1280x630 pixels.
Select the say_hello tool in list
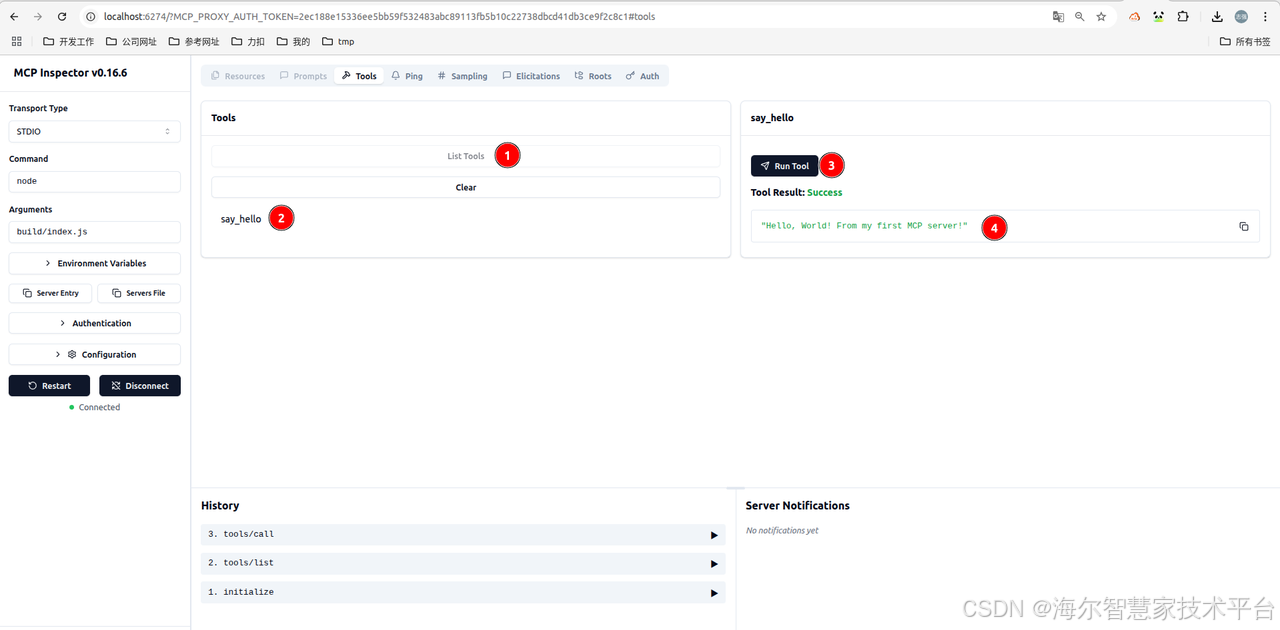241,219
